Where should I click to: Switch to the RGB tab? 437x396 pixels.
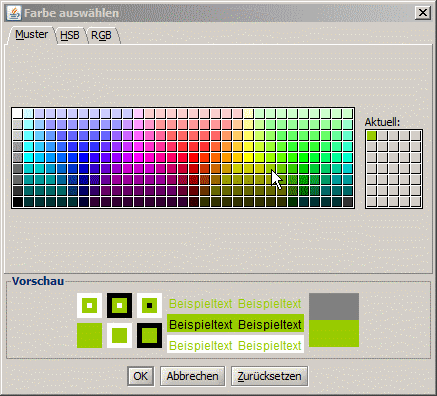pyautogui.click(x=101, y=35)
